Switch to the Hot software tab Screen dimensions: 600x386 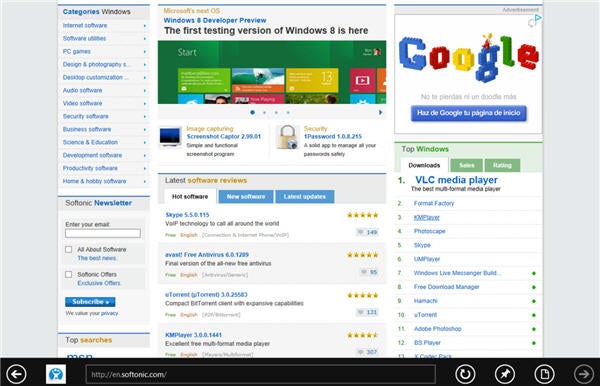click(190, 197)
